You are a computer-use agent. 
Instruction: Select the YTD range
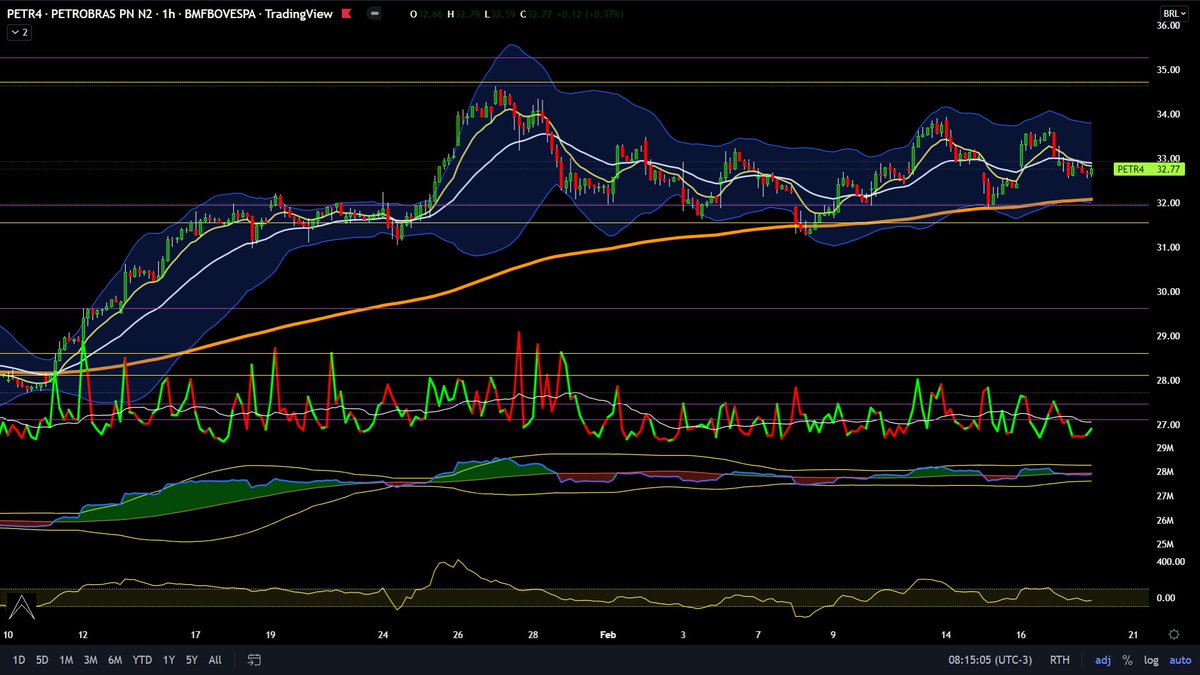point(142,660)
